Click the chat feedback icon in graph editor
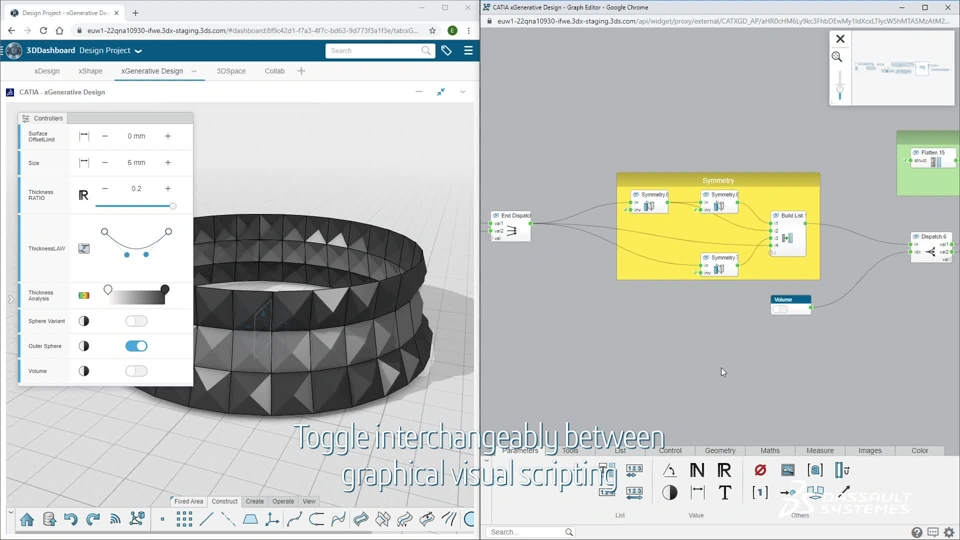960x540 pixels. pos(933,532)
